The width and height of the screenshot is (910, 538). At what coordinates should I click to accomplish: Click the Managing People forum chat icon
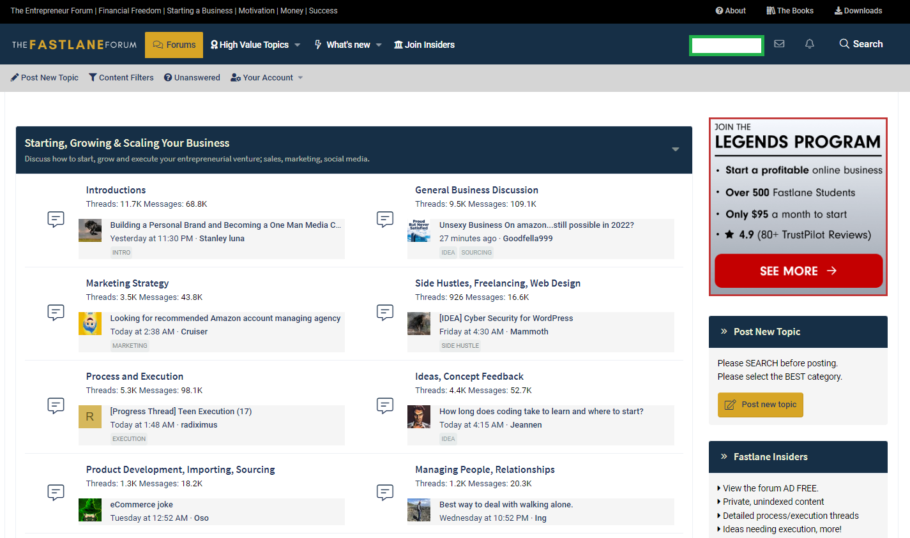pos(385,492)
